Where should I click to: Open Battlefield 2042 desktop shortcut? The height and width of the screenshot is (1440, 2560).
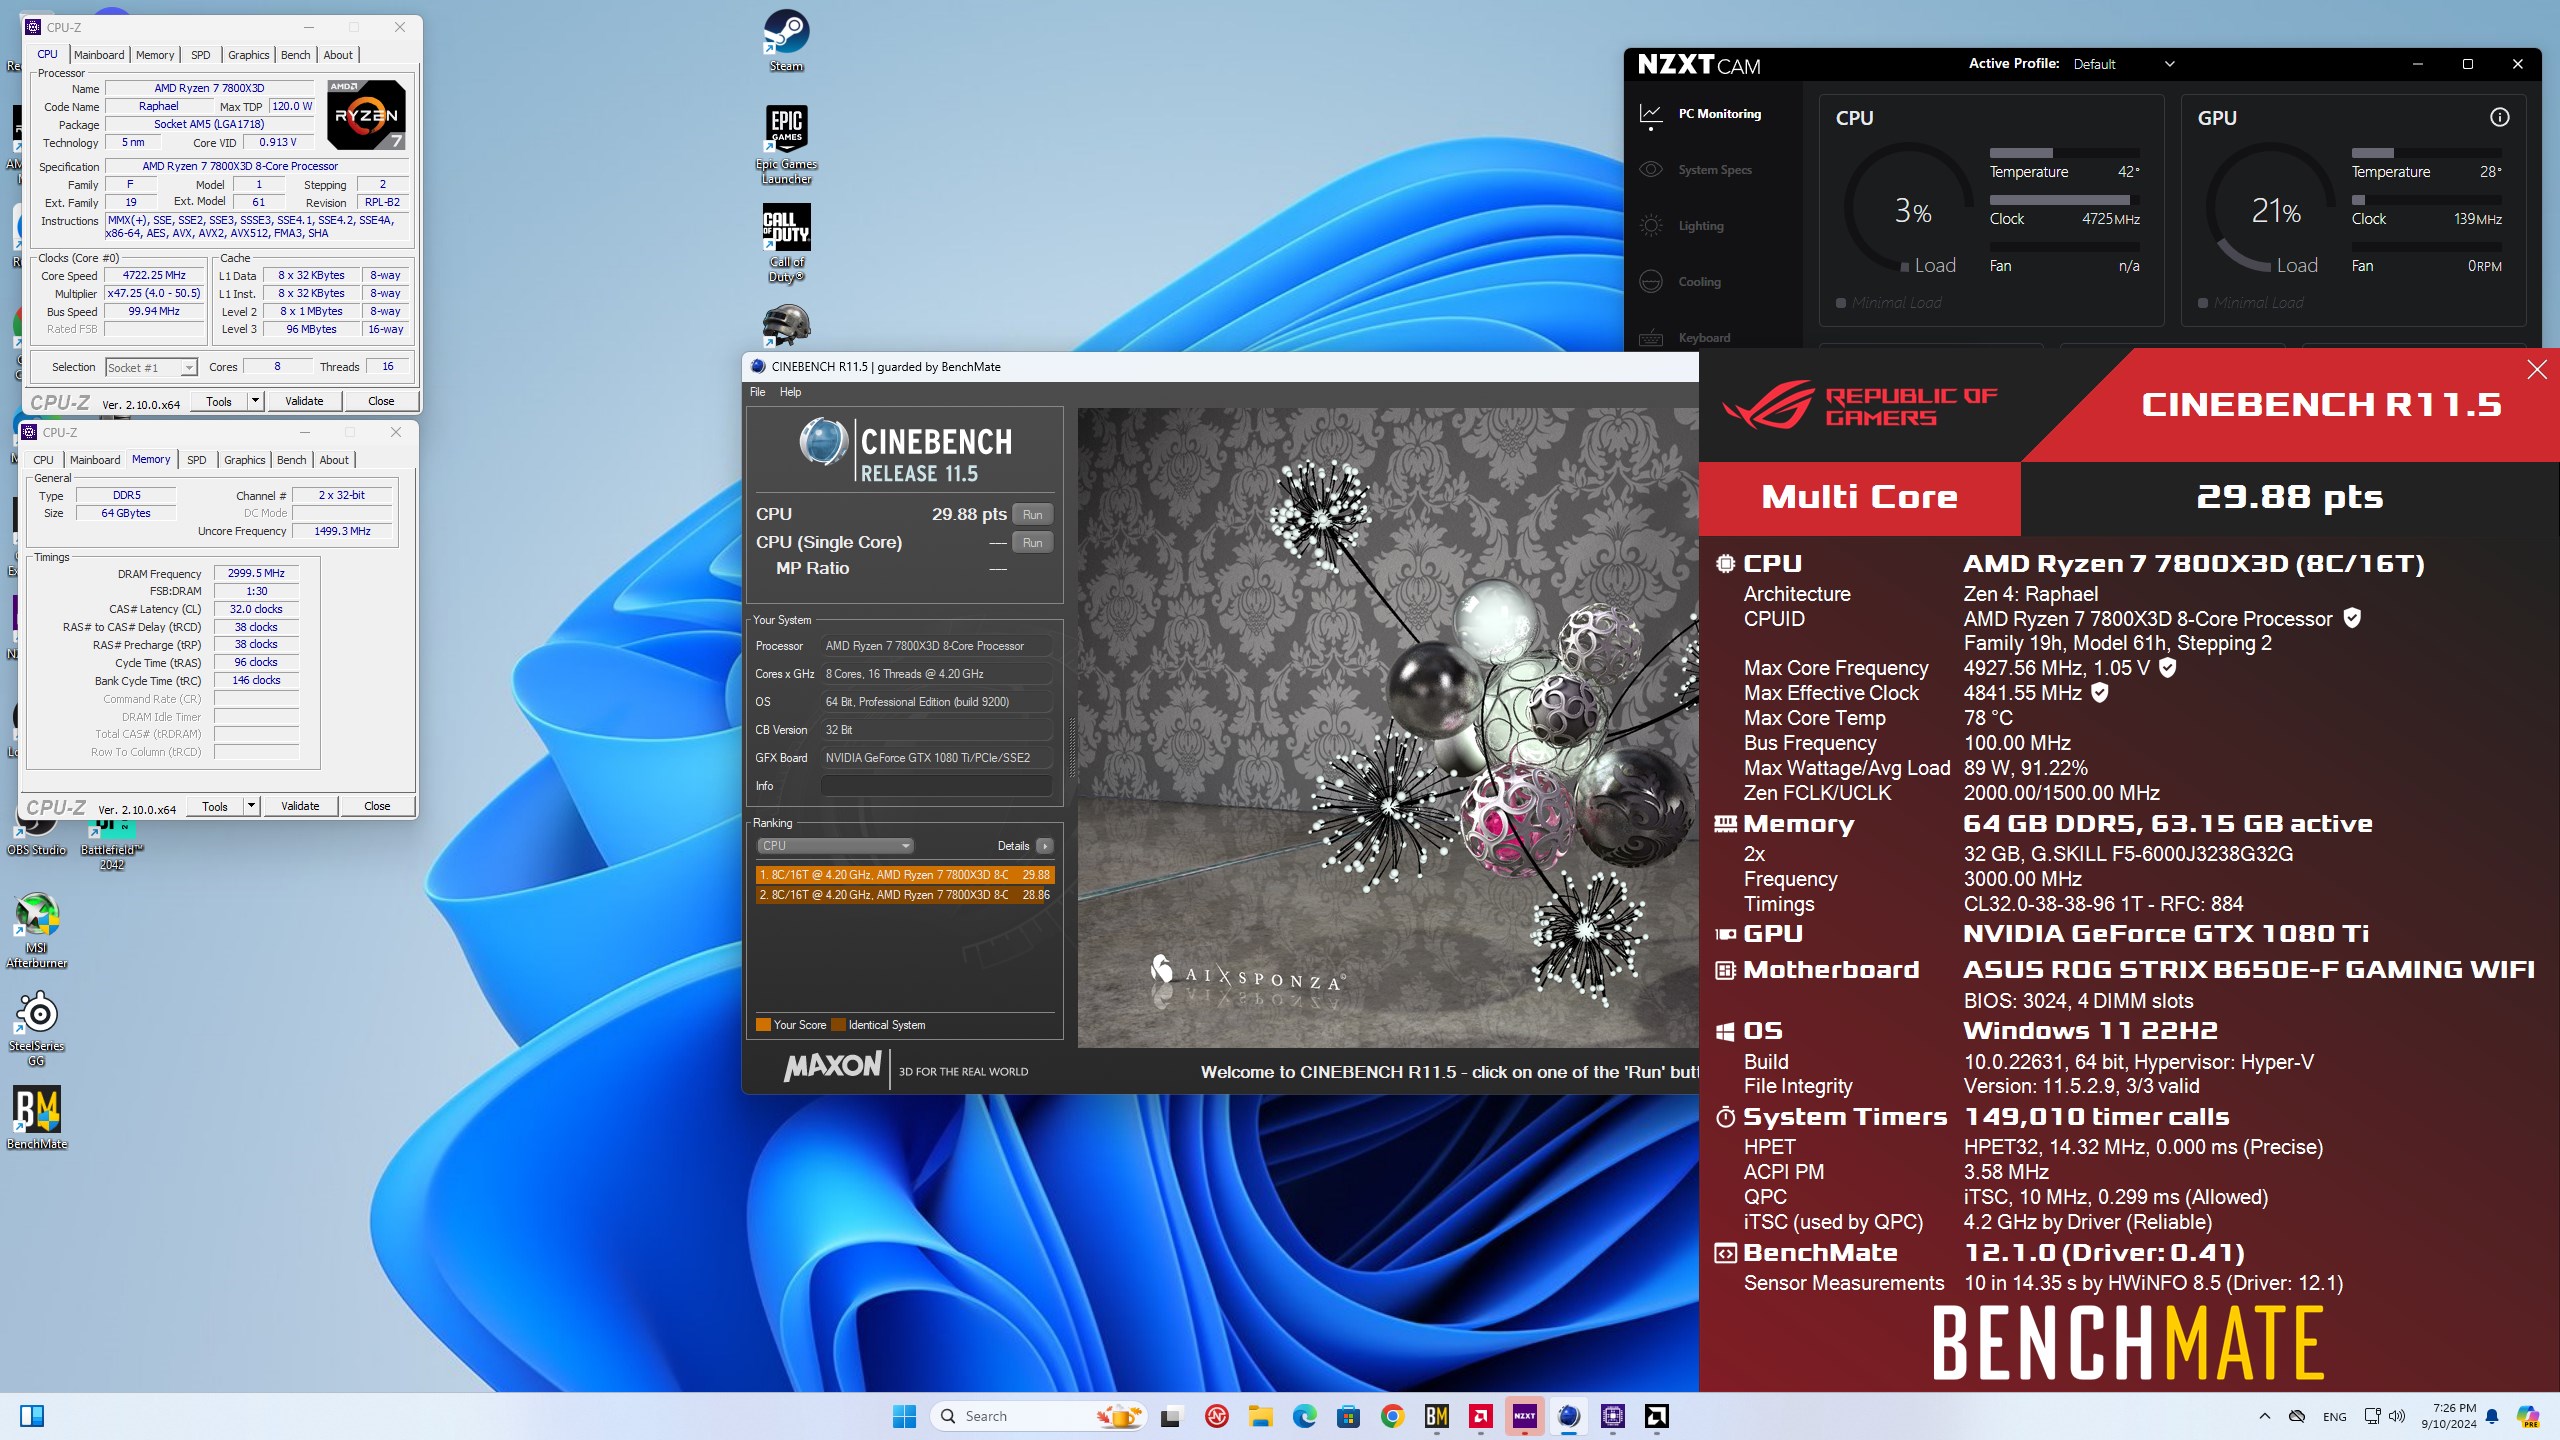tap(112, 844)
